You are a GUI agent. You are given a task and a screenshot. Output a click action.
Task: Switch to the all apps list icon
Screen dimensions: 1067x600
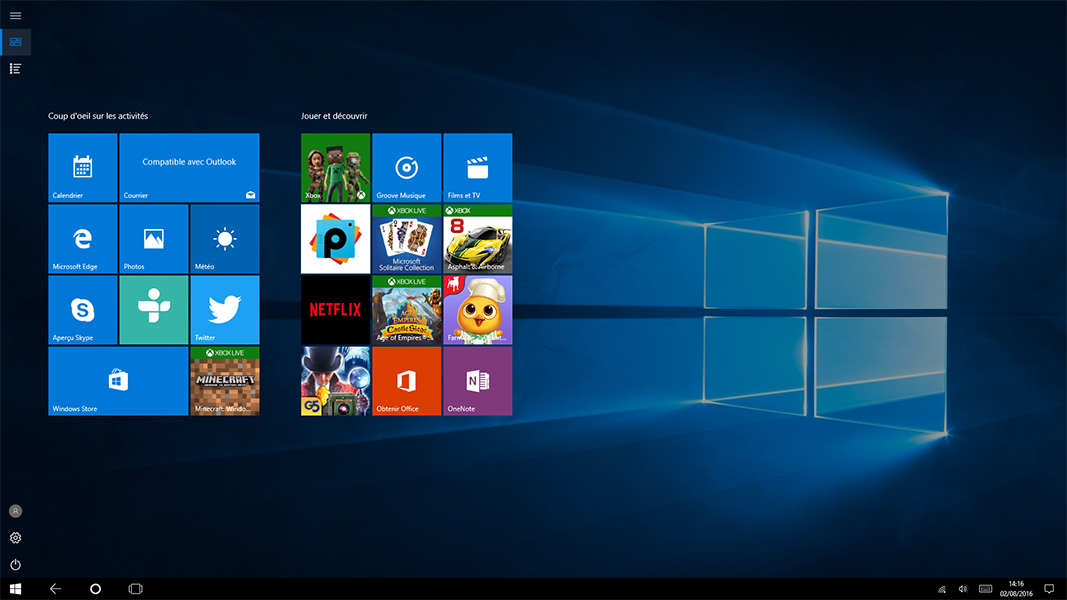pyautogui.click(x=15, y=69)
